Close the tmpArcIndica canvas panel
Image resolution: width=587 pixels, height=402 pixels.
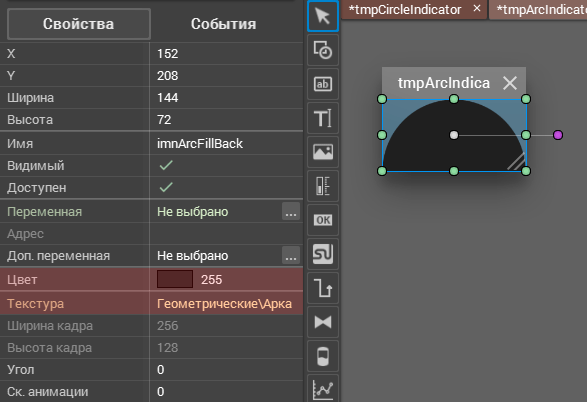click(510, 83)
